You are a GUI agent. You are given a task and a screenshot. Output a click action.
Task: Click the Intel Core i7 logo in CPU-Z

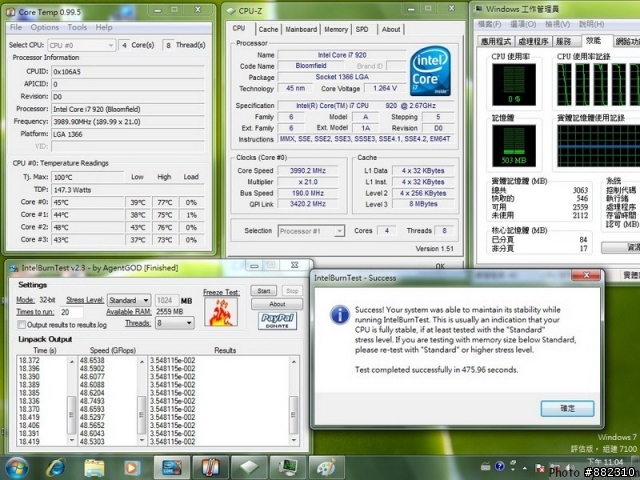point(430,71)
